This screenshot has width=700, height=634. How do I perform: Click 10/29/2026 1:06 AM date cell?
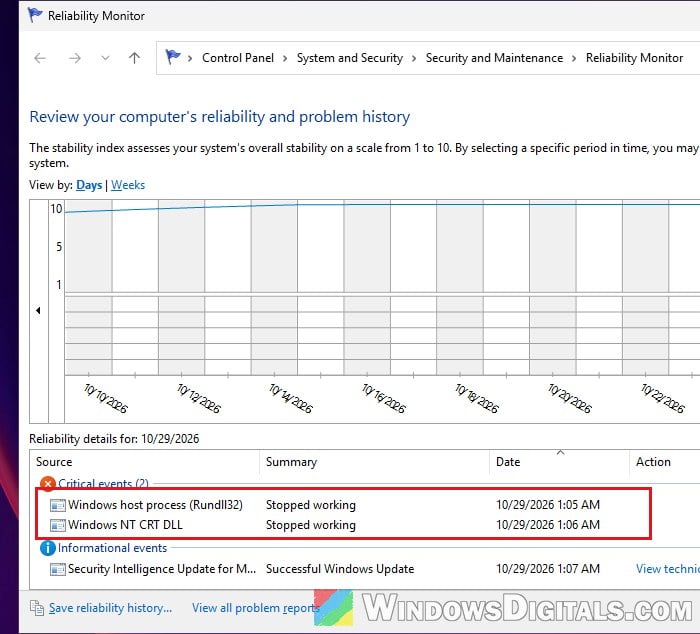[x=548, y=525]
